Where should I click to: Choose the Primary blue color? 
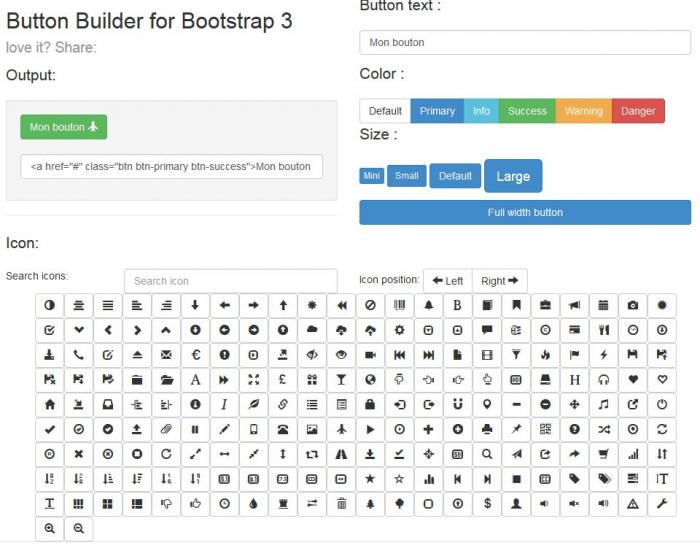[x=437, y=111]
